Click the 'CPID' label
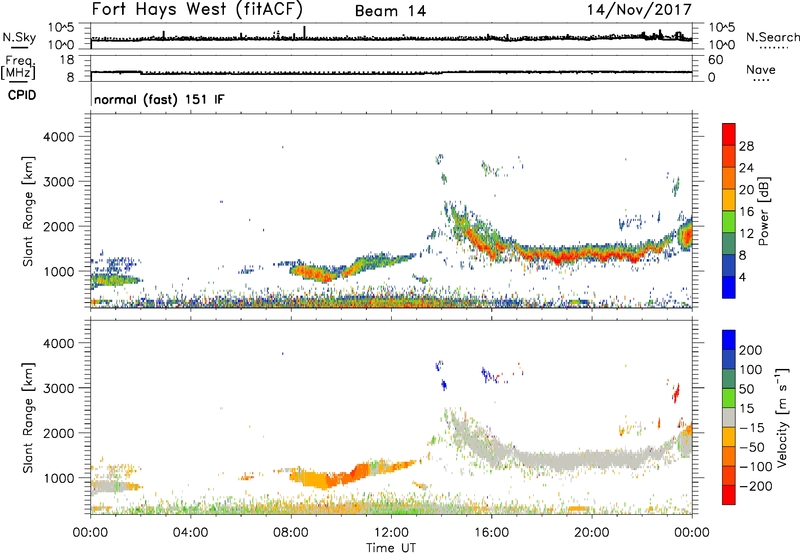This screenshot has width=800, height=554. click(x=22, y=95)
